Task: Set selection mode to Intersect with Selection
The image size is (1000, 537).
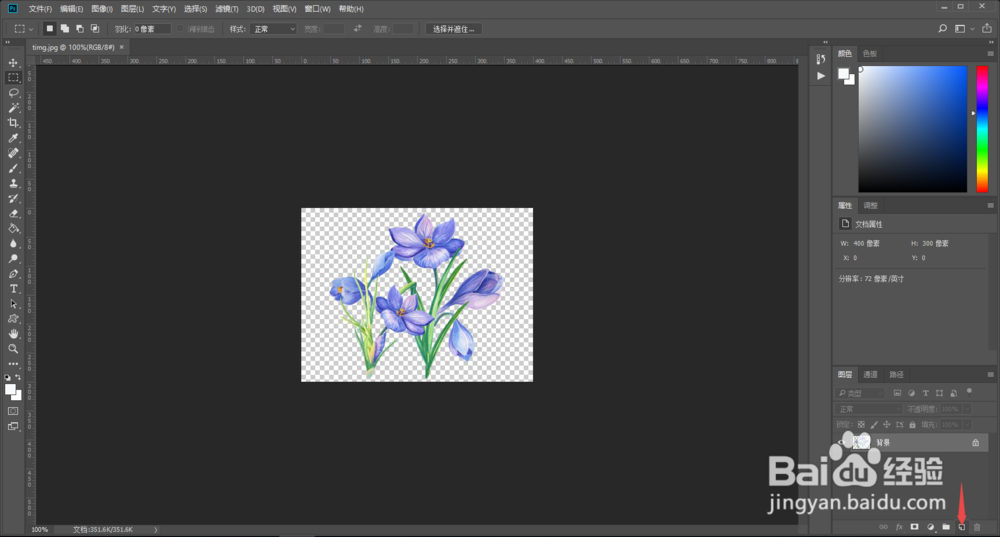Action: click(95, 29)
